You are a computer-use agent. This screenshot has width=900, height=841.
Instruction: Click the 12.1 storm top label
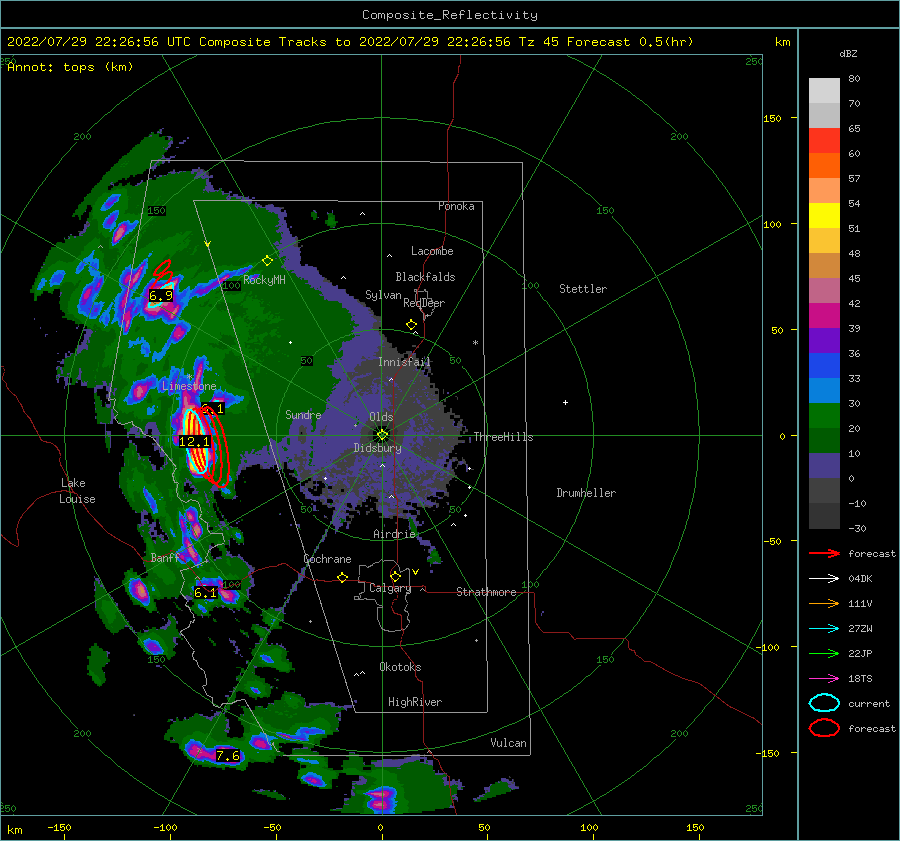coord(195,441)
